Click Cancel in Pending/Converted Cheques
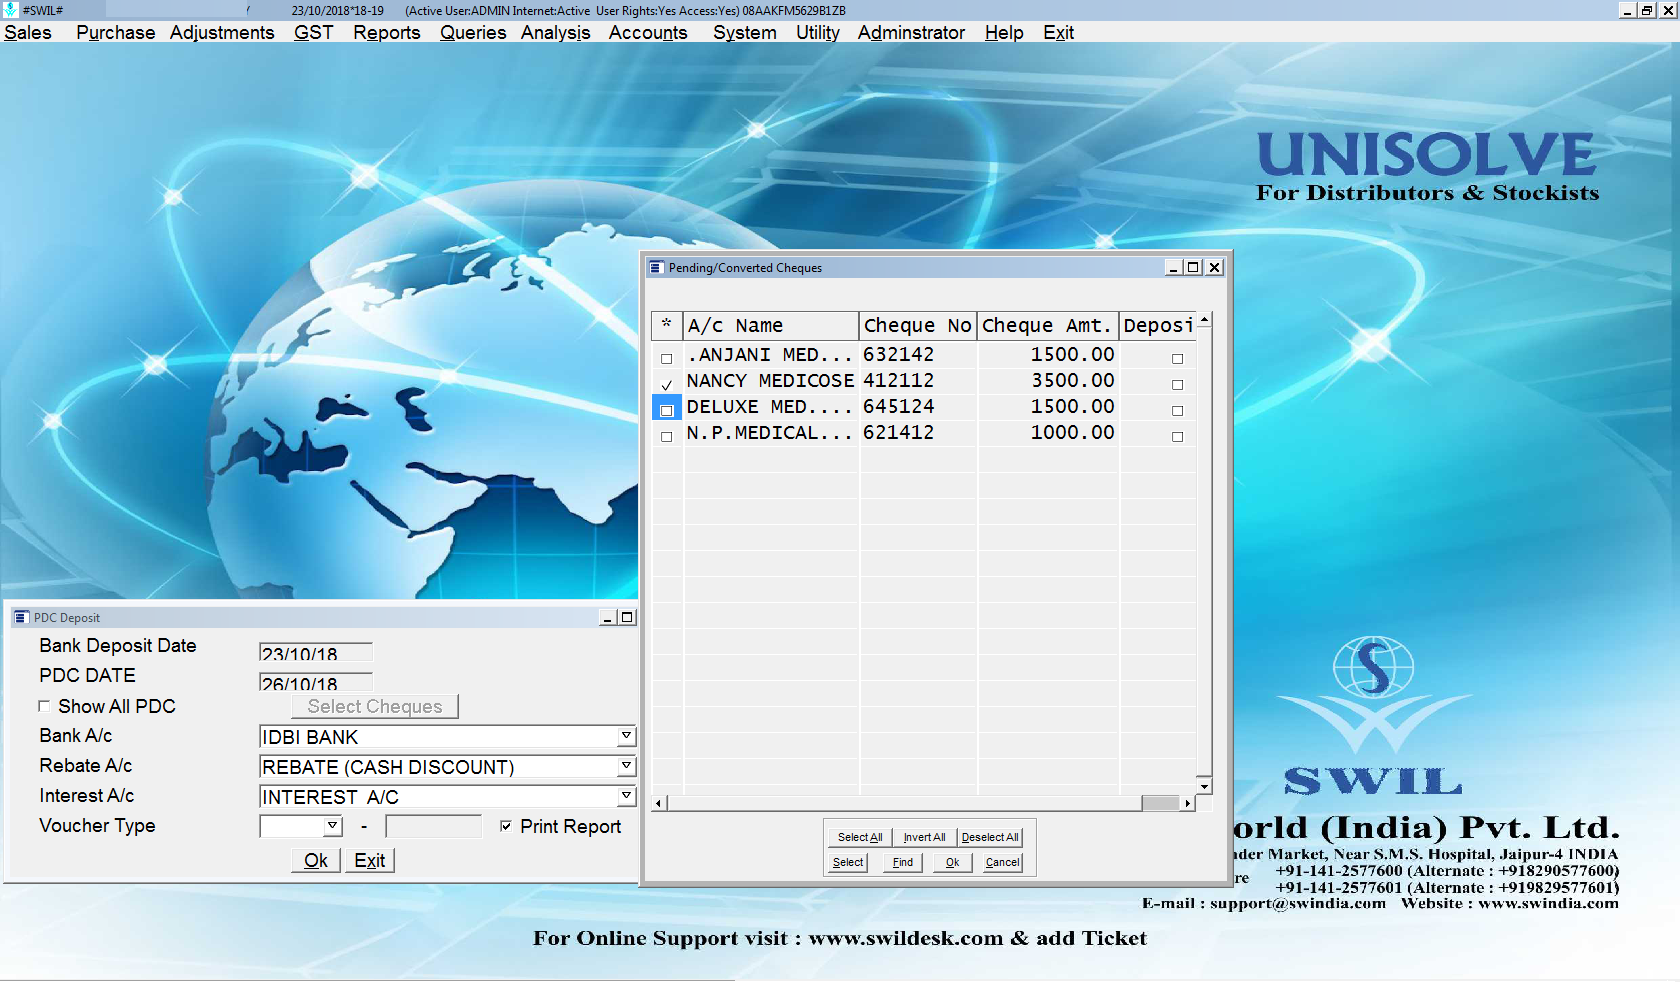The width and height of the screenshot is (1680, 982). pyautogui.click(x=1003, y=862)
